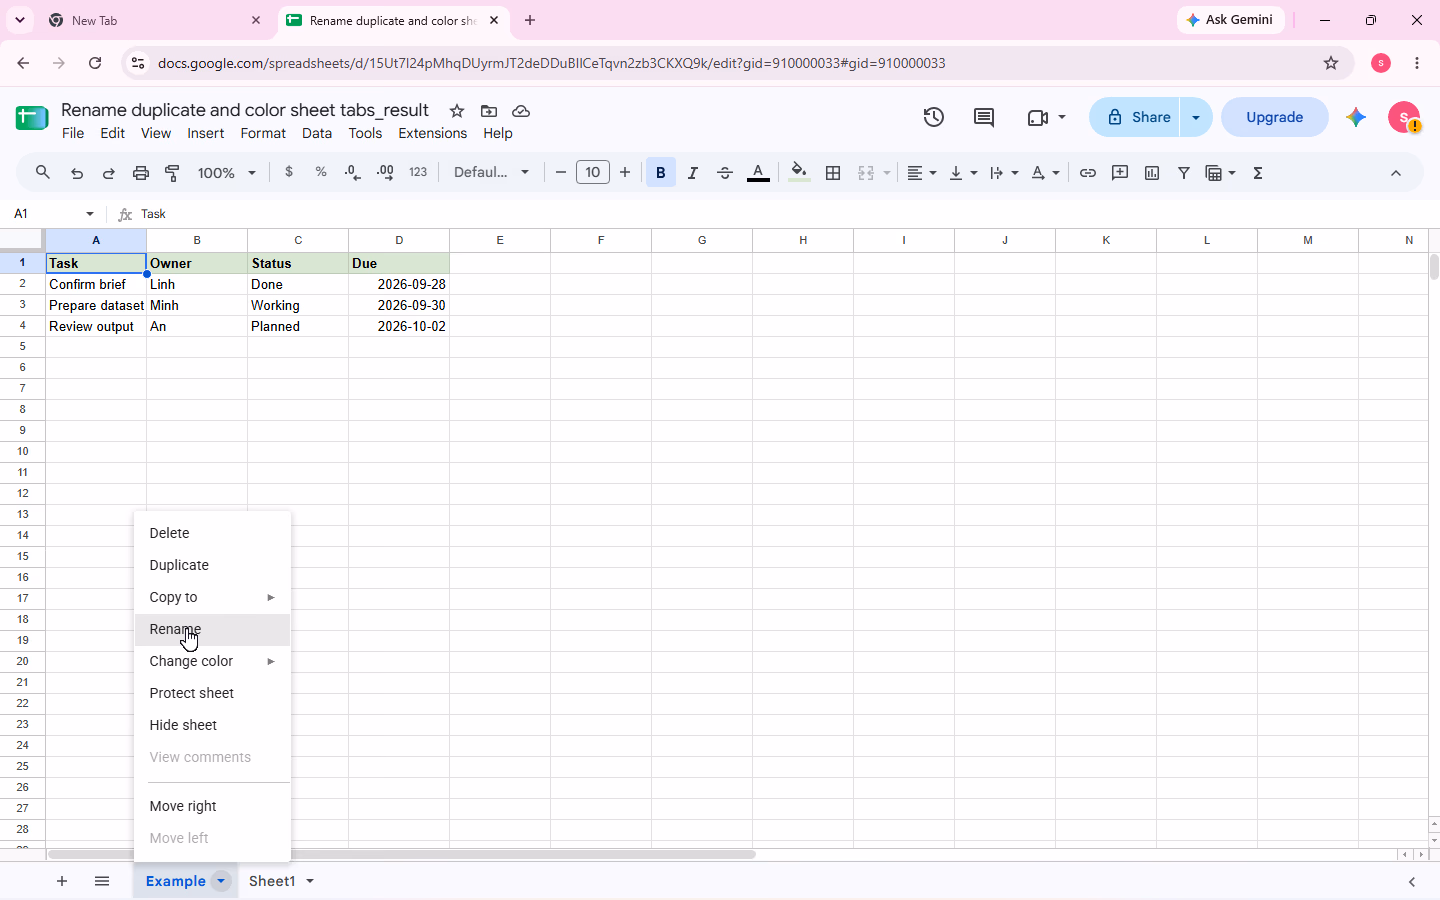Activate the paint format tool
Viewport: 1440px width, 900px height.
coord(173,173)
